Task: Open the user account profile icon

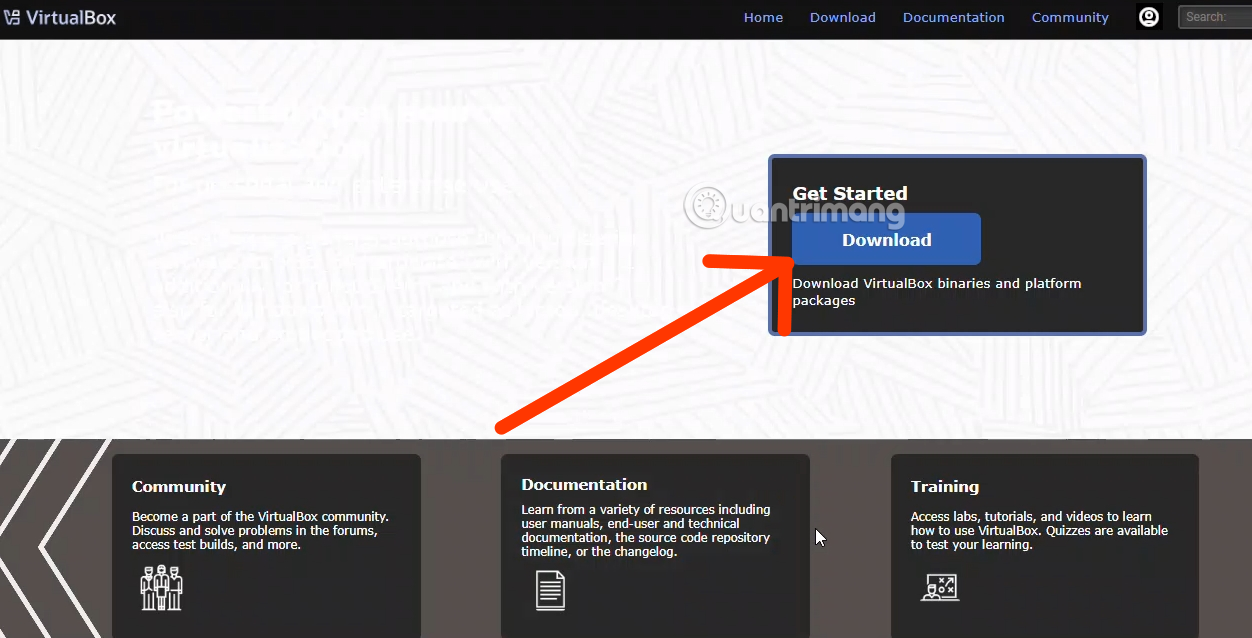Action: pyautogui.click(x=1149, y=17)
